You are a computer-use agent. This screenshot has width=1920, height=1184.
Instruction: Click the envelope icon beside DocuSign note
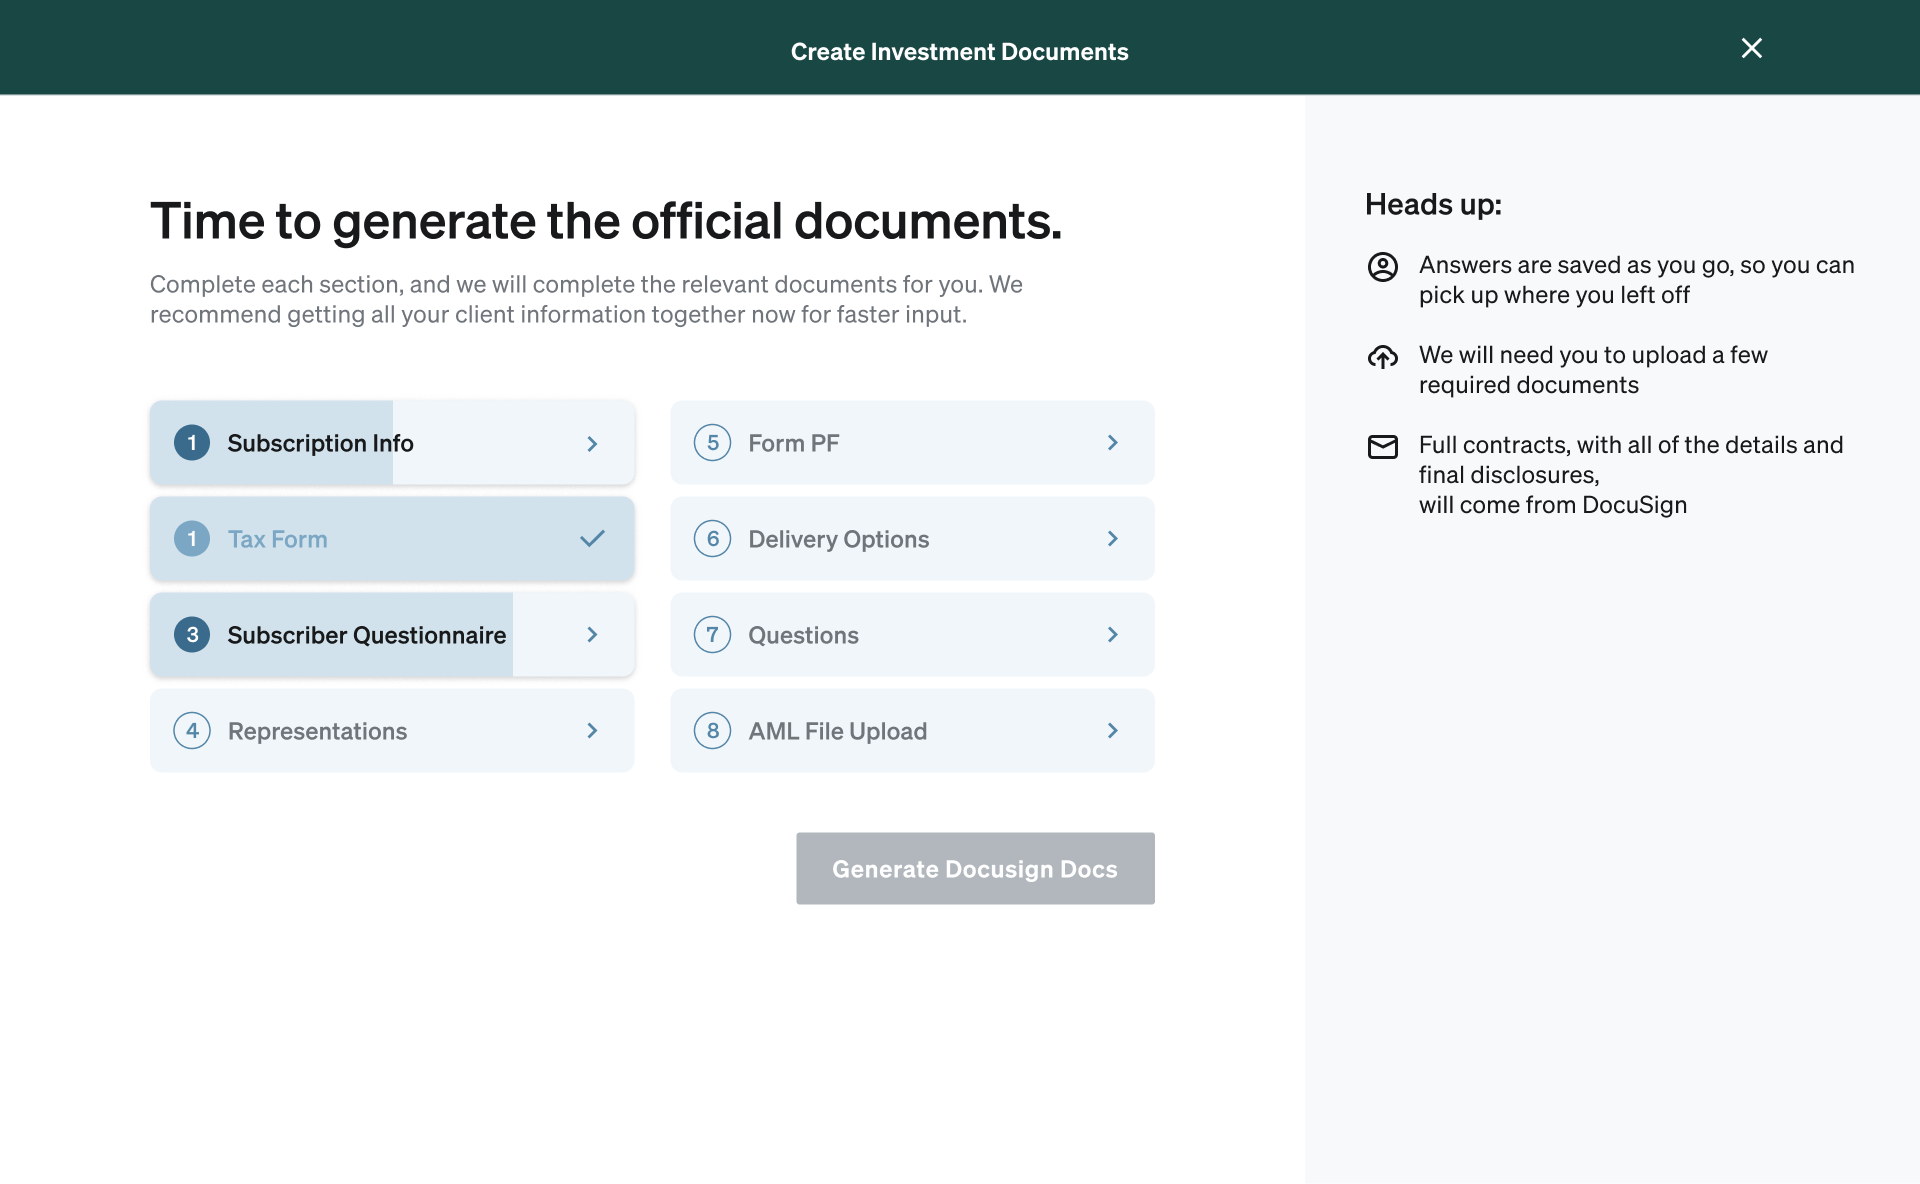pyautogui.click(x=1382, y=447)
